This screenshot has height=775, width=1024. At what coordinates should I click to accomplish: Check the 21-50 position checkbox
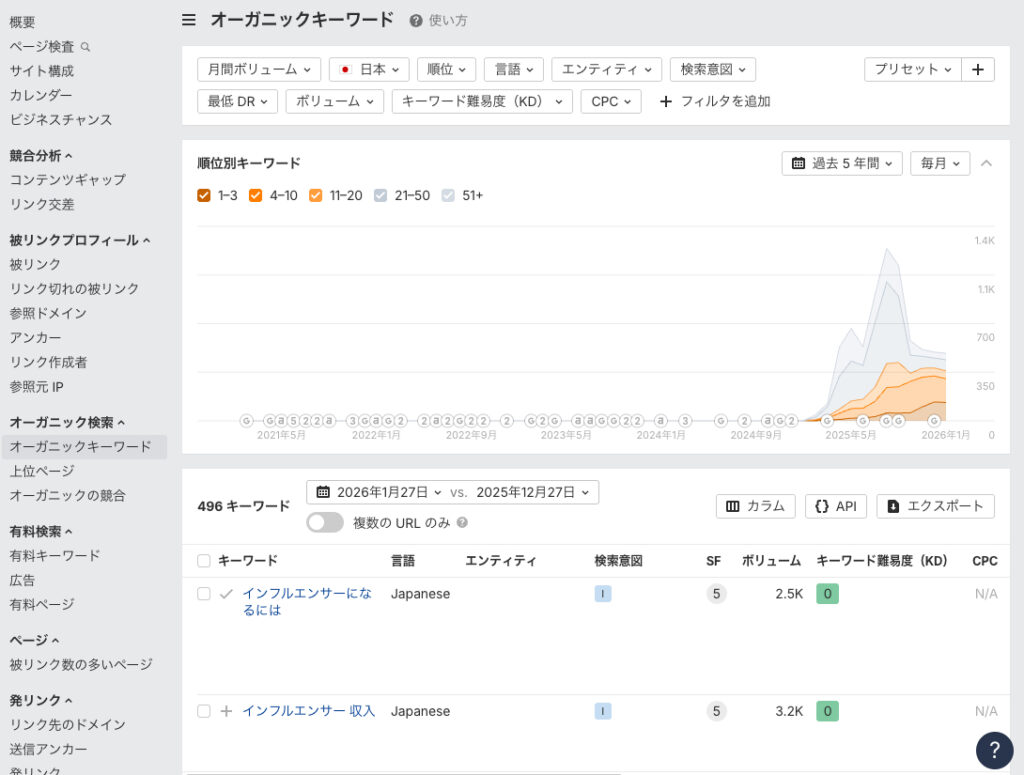pyautogui.click(x=380, y=195)
